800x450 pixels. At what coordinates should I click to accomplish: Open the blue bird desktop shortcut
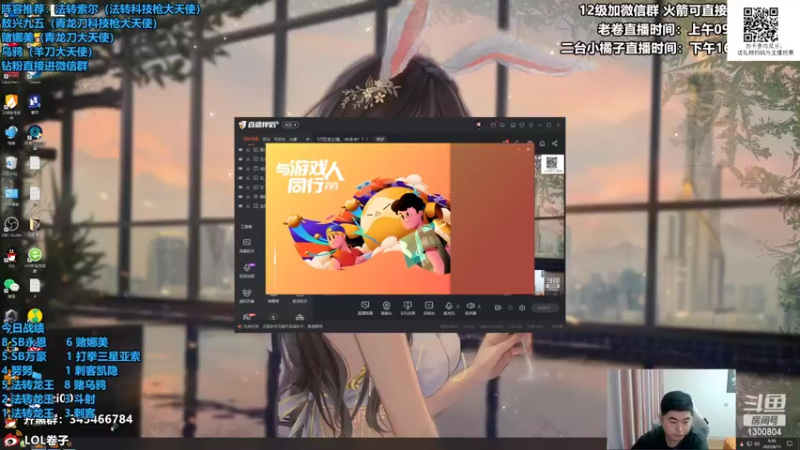point(11,134)
